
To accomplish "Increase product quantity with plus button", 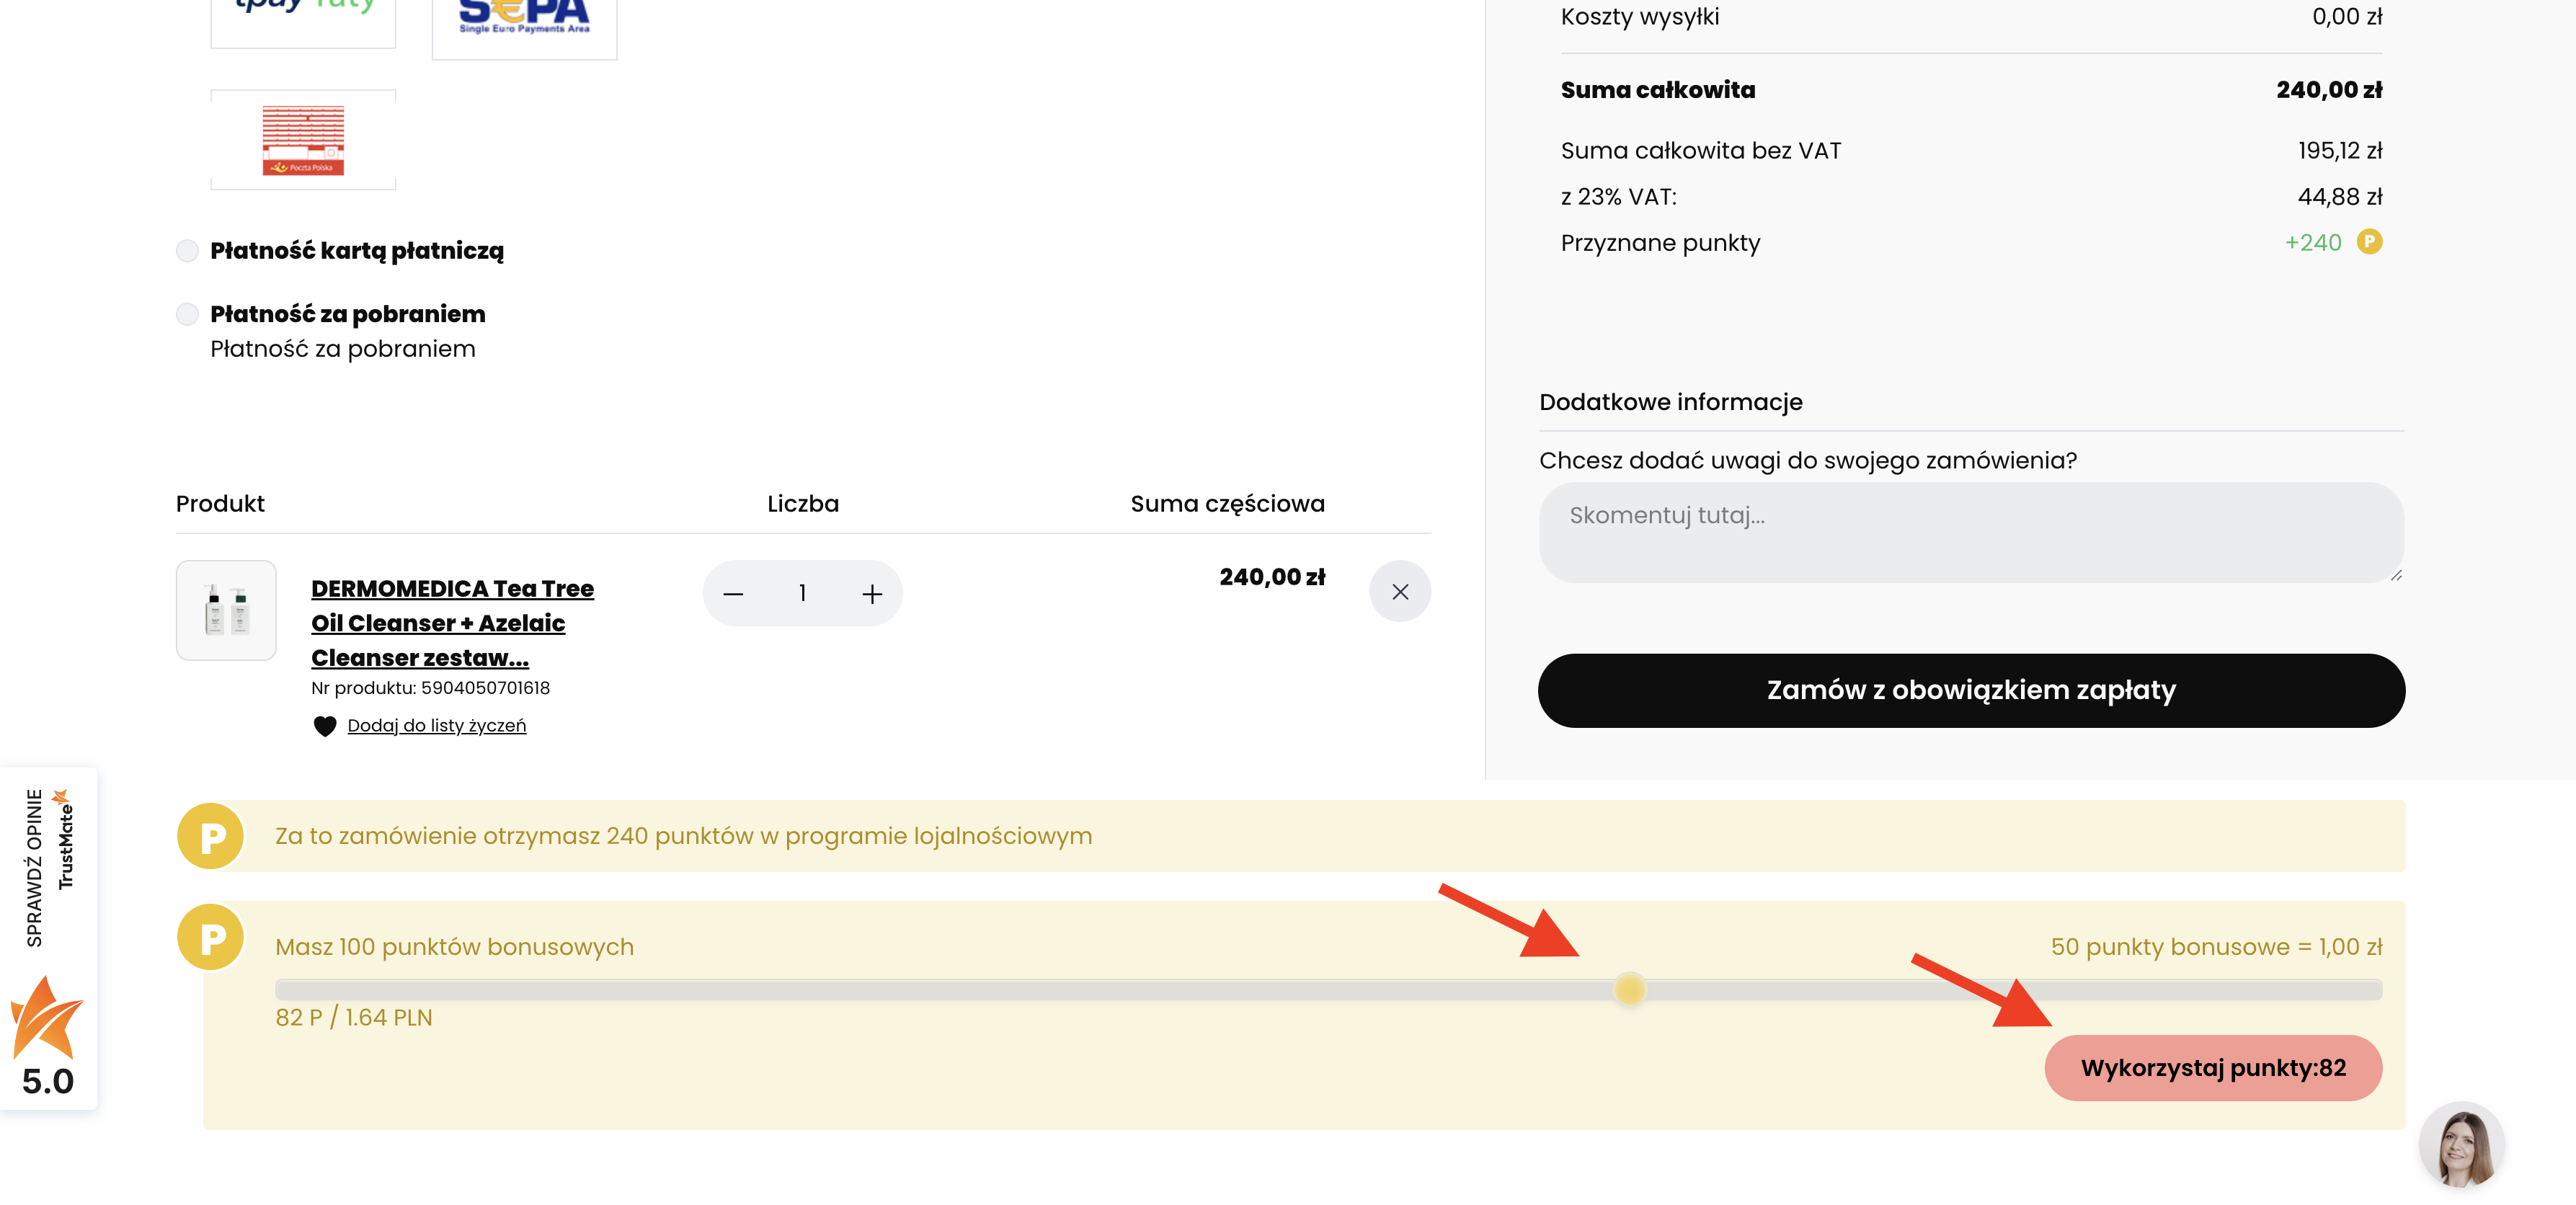I will tap(872, 594).
